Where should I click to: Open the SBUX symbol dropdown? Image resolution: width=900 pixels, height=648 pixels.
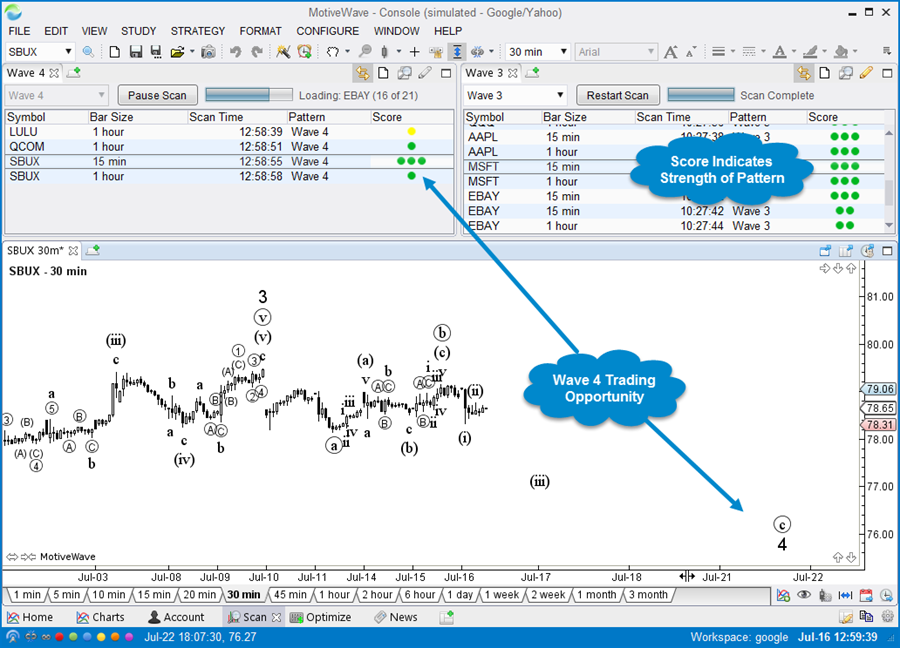[68, 52]
